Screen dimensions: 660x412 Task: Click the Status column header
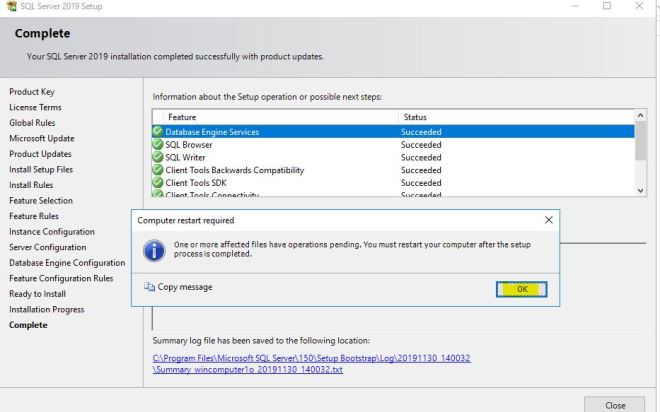[414, 117]
